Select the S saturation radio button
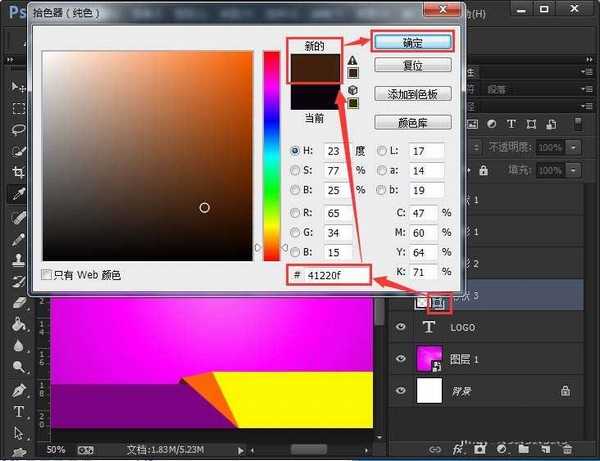This screenshot has height=461, width=600. 295,170
